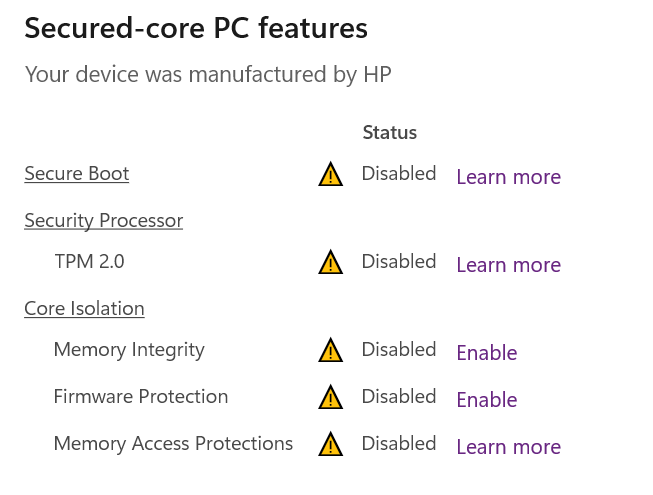Select the Memory Access Protections row label
This screenshot has height=495, width=653.
coord(173,444)
